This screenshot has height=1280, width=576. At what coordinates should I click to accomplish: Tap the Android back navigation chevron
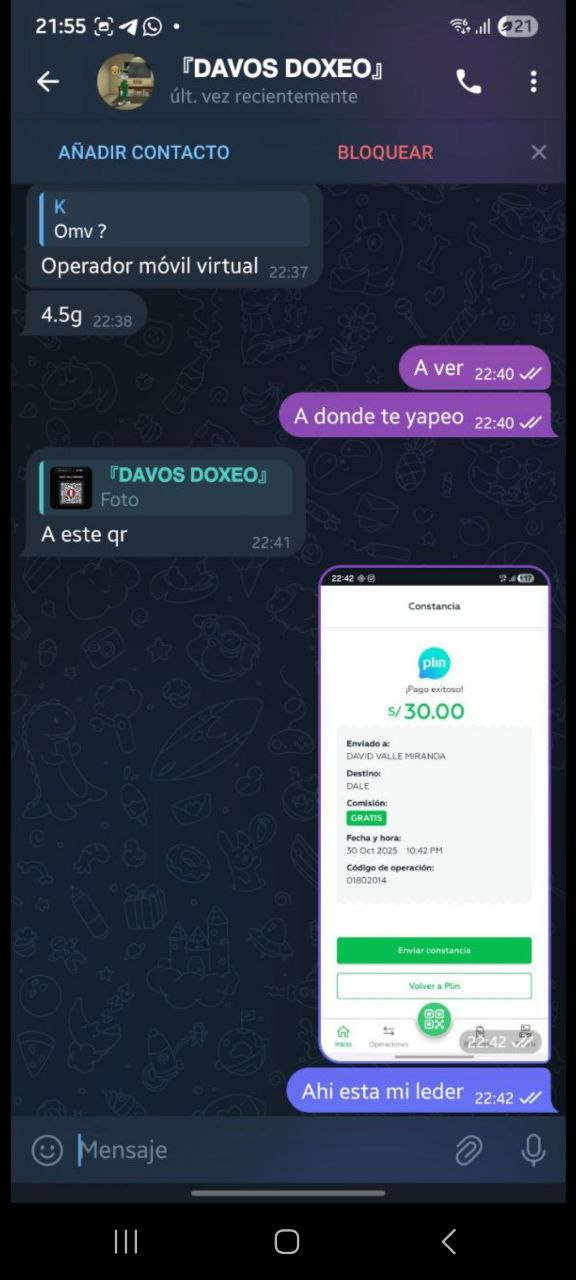[449, 1242]
